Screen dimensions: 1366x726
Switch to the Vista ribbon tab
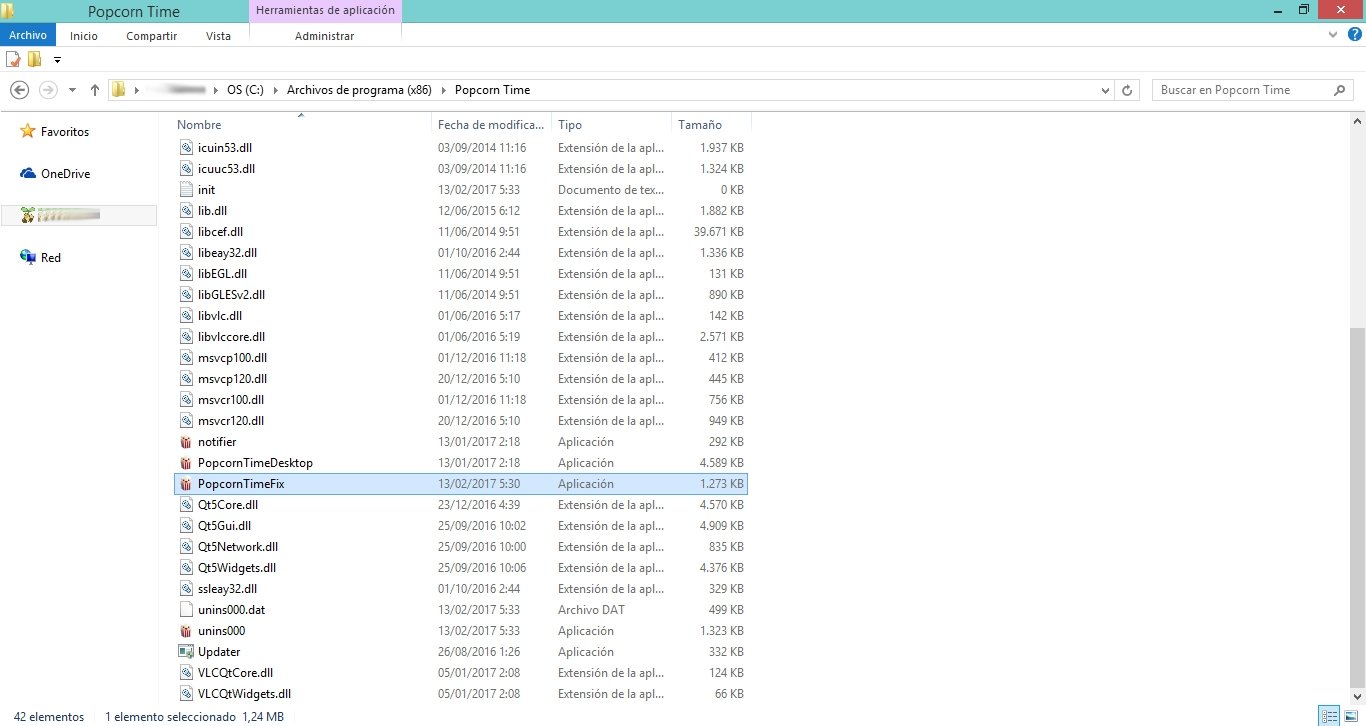[218, 36]
